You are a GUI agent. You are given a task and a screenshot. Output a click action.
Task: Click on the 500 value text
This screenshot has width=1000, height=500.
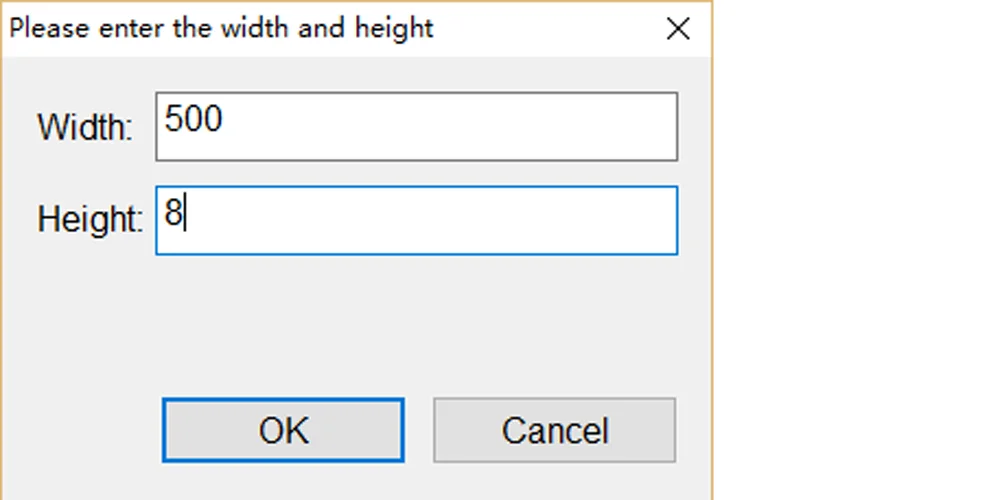(x=193, y=120)
